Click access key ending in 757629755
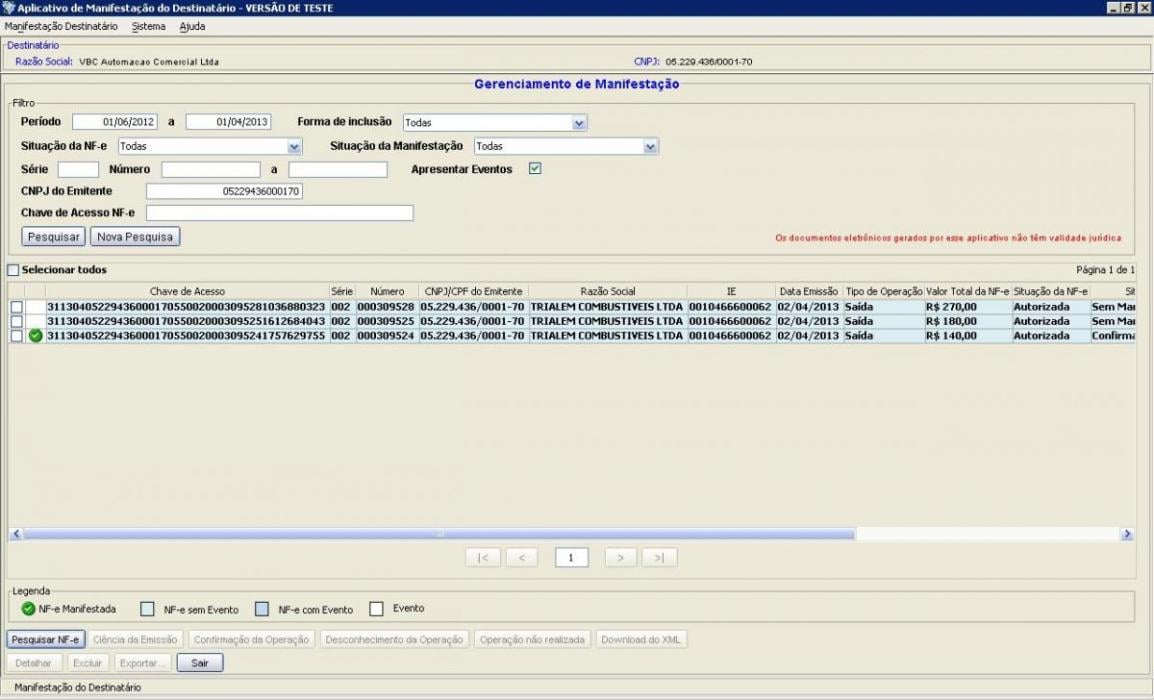This screenshot has width=1154, height=700. [186, 336]
